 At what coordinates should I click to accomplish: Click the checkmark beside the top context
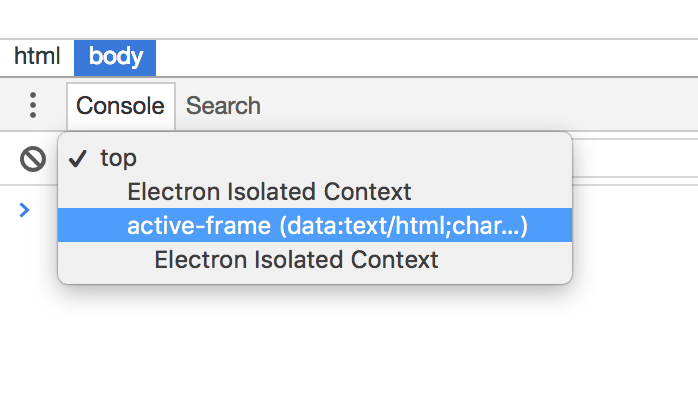(x=78, y=158)
